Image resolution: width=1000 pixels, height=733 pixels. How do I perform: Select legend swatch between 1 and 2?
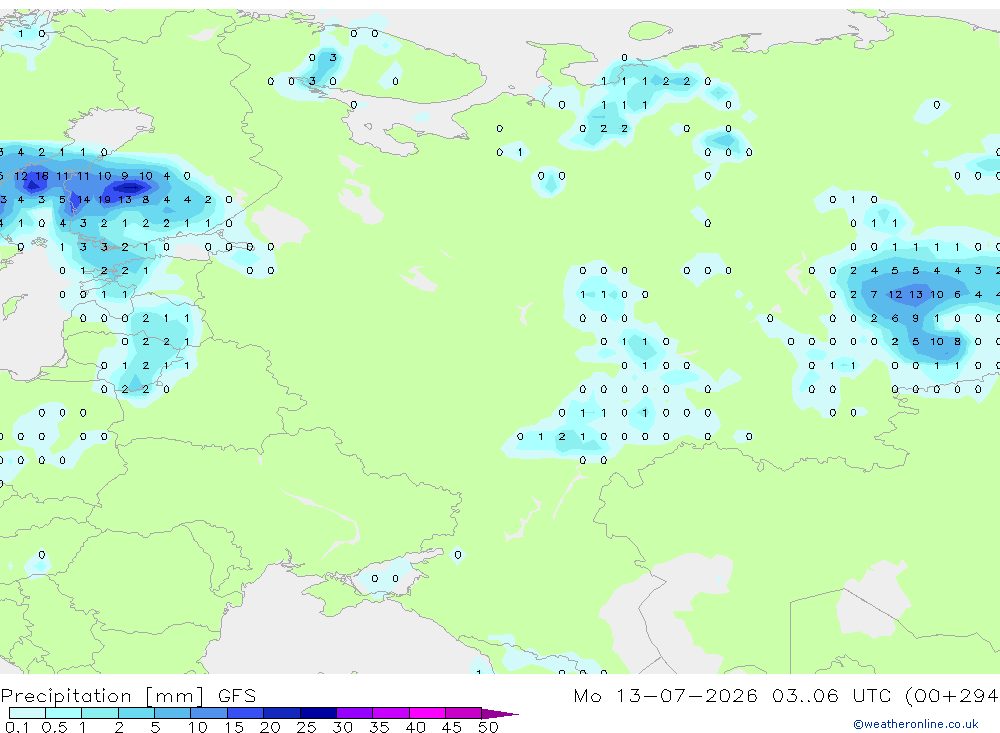pos(99,713)
